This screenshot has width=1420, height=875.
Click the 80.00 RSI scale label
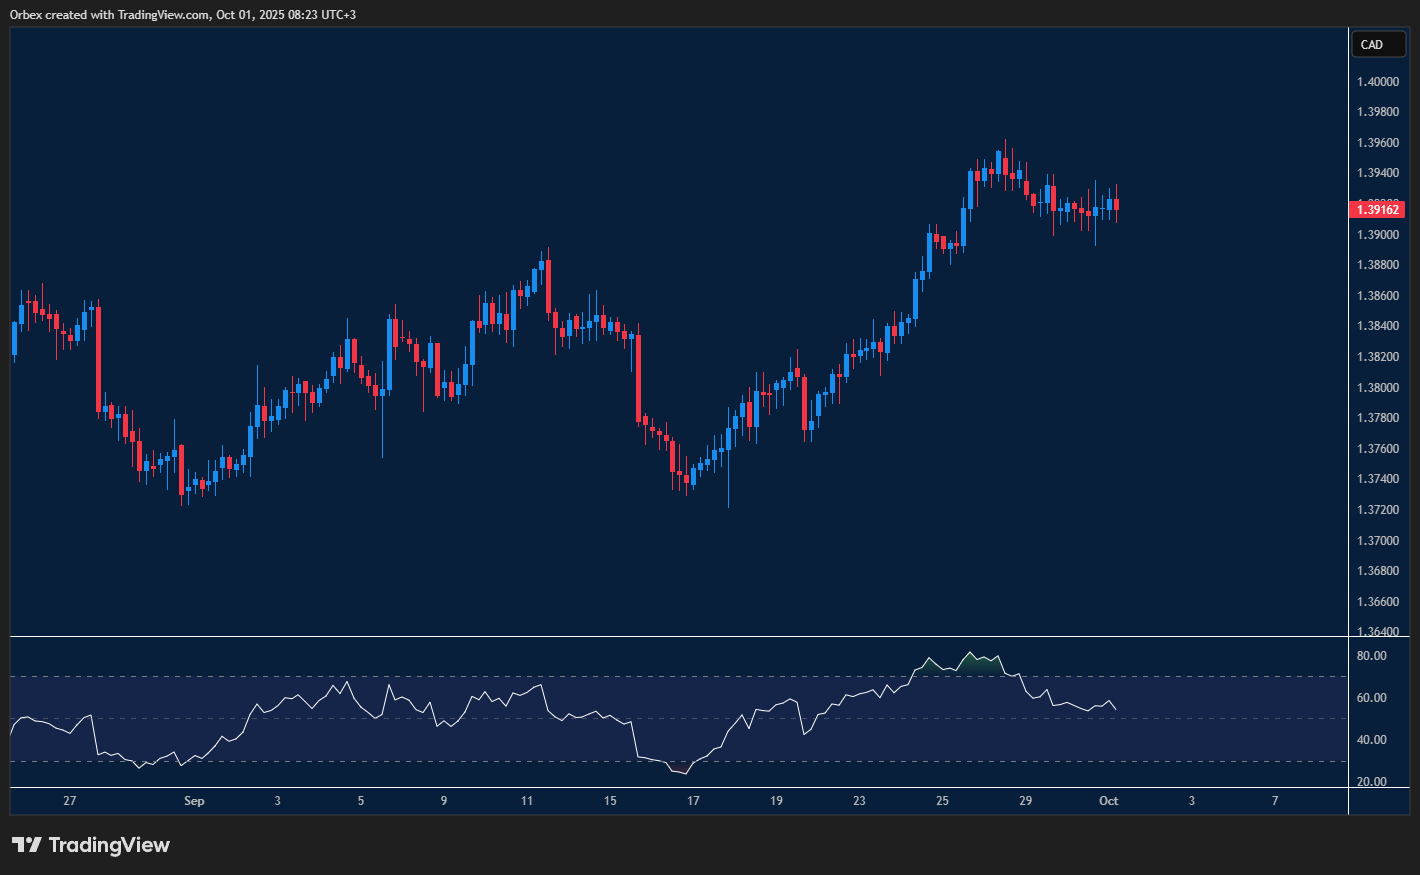(x=1371, y=656)
